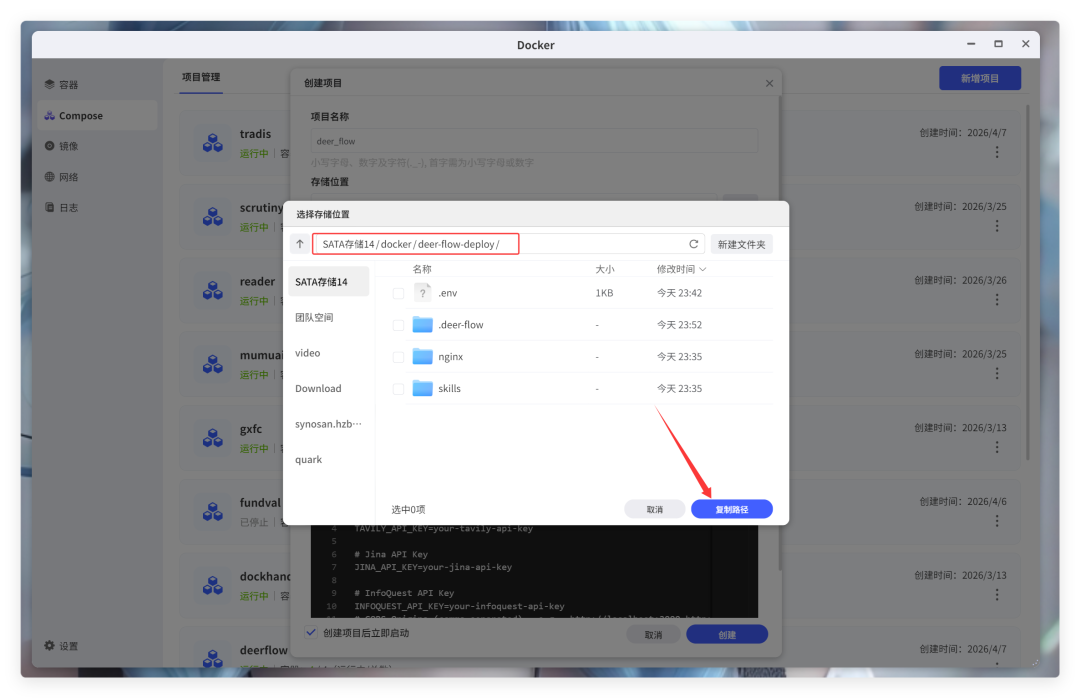
Task: Click the nginx folder icon
Action: (422, 356)
